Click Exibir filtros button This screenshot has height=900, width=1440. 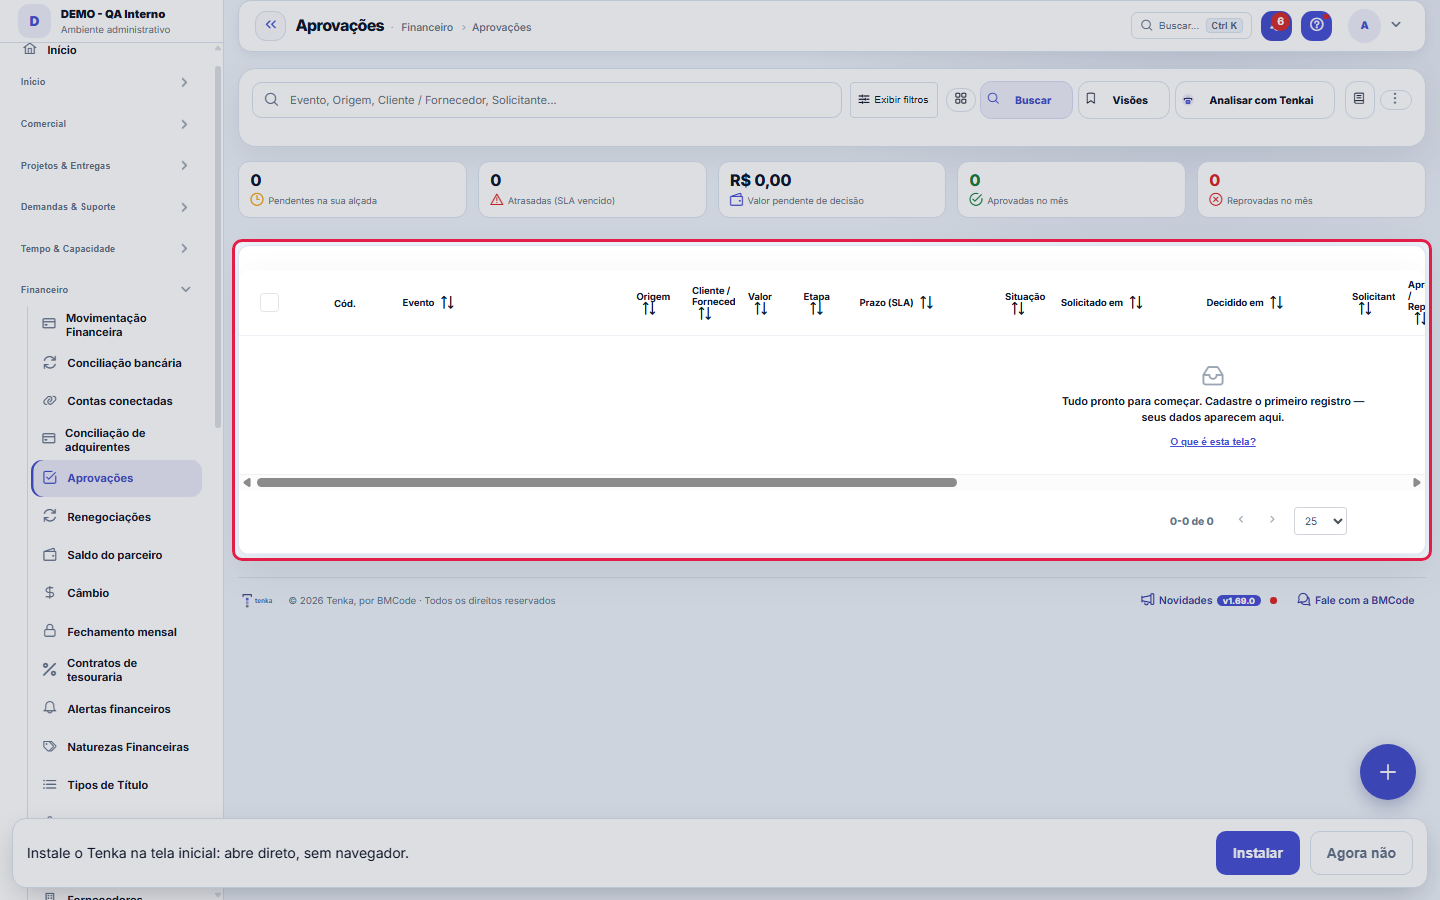point(894,100)
